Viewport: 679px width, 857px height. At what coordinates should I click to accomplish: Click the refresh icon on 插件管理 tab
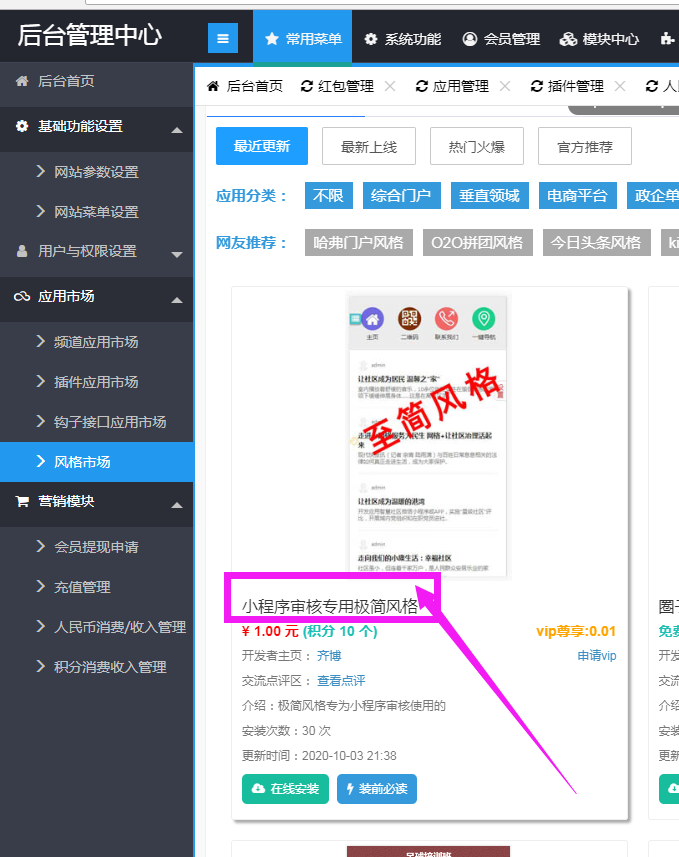click(x=537, y=87)
